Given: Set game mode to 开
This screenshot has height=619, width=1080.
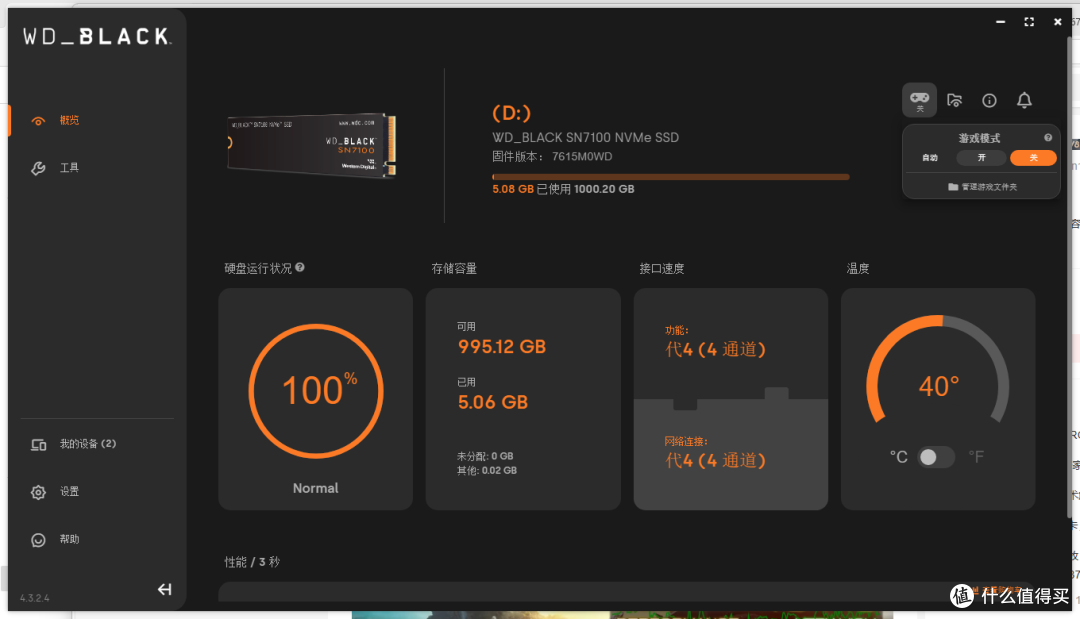Looking at the screenshot, I should [981, 158].
